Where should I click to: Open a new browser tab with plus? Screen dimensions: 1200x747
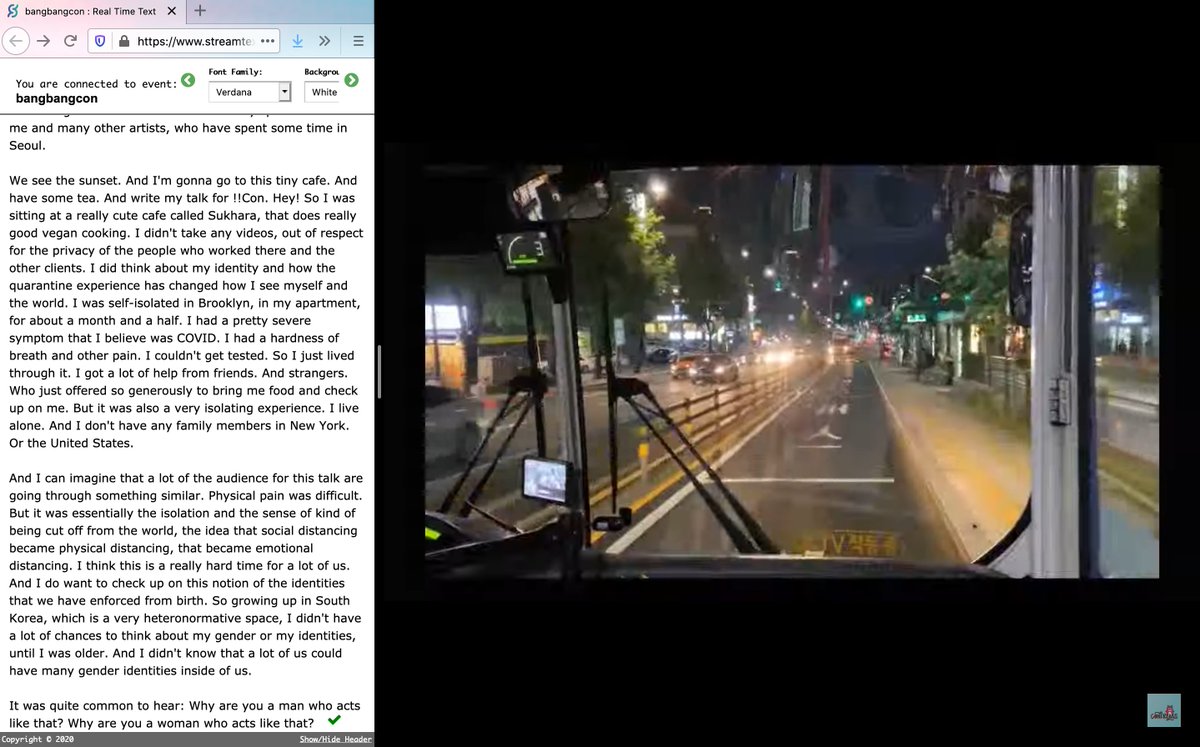[199, 11]
